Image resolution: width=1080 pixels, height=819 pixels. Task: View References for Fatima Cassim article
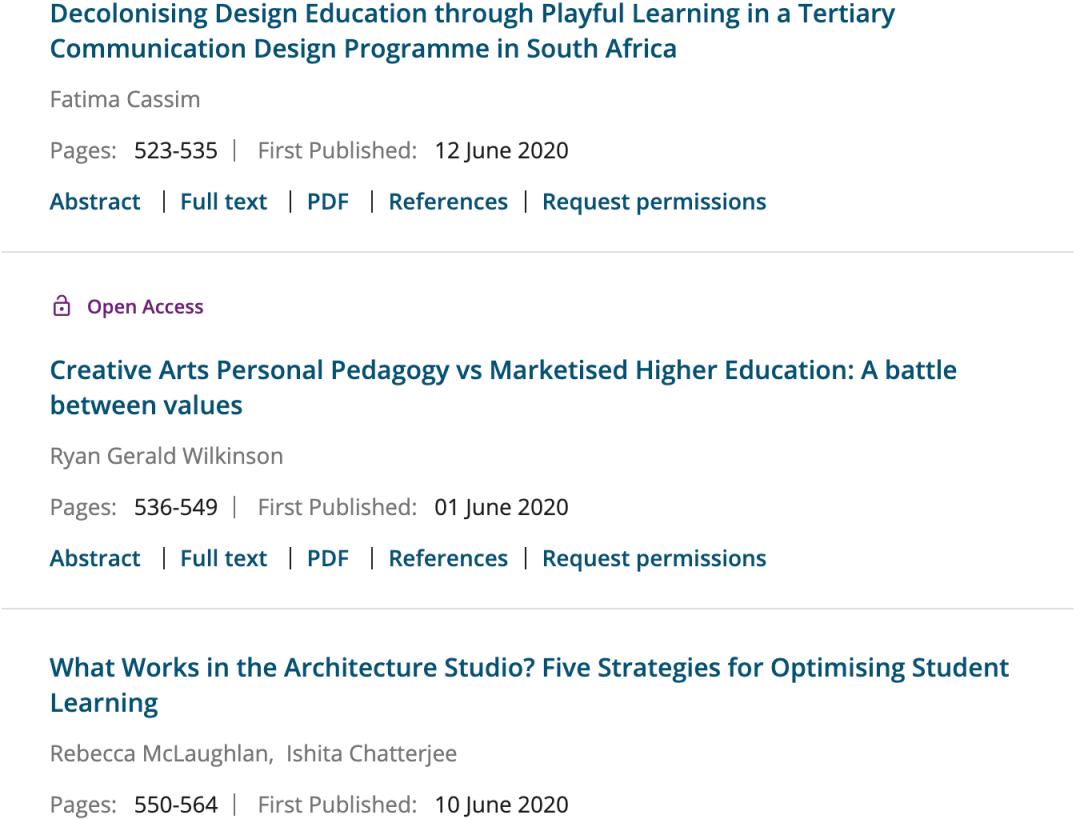pos(448,201)
